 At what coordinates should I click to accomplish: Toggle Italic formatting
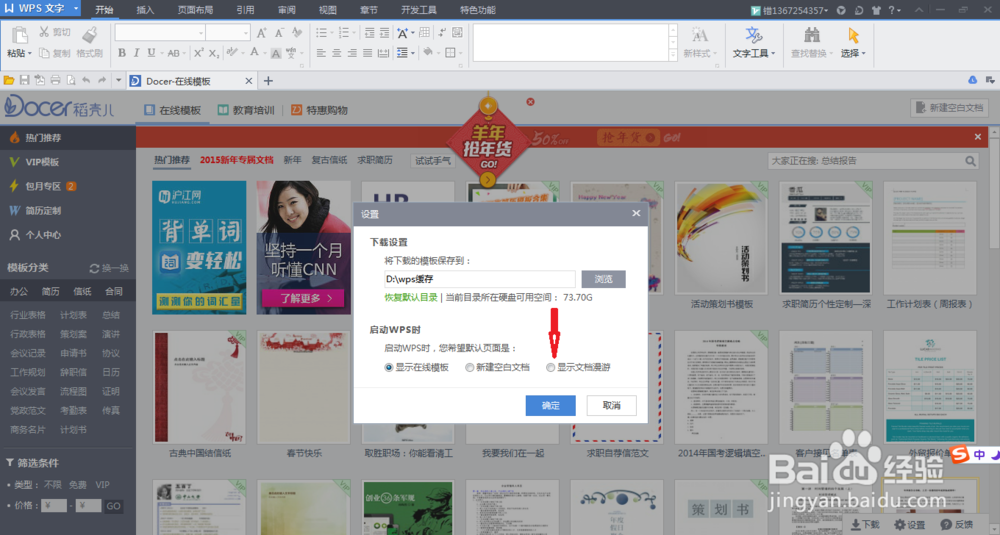[136, 53]
